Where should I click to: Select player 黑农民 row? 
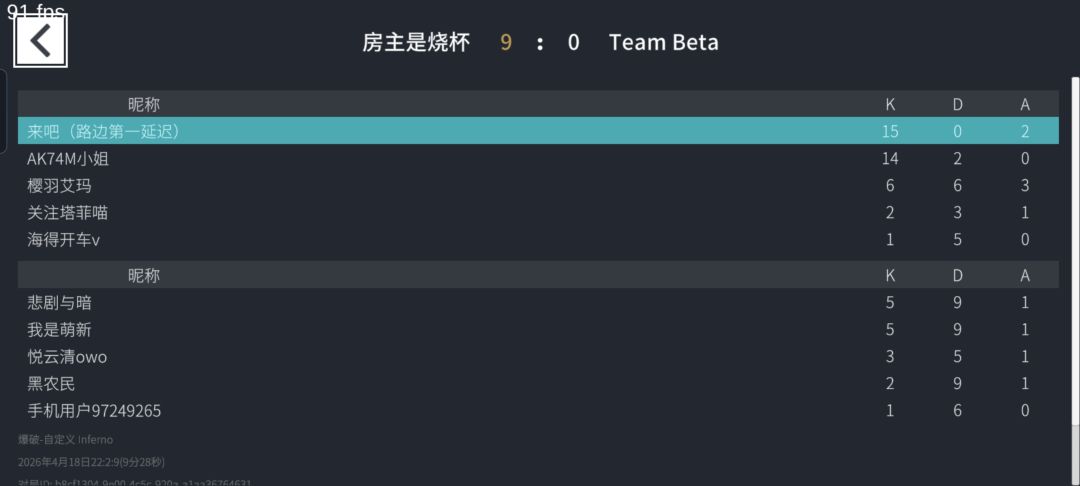[x=51, y=383]
